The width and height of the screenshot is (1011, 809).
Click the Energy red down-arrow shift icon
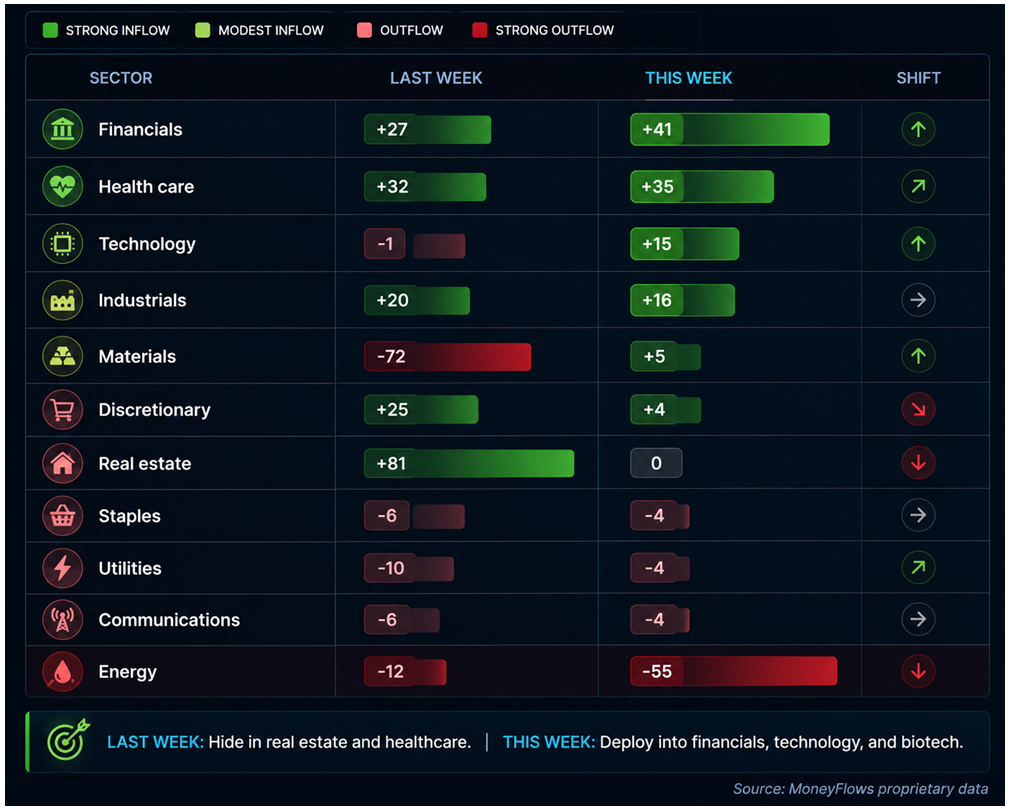point(918,671)
